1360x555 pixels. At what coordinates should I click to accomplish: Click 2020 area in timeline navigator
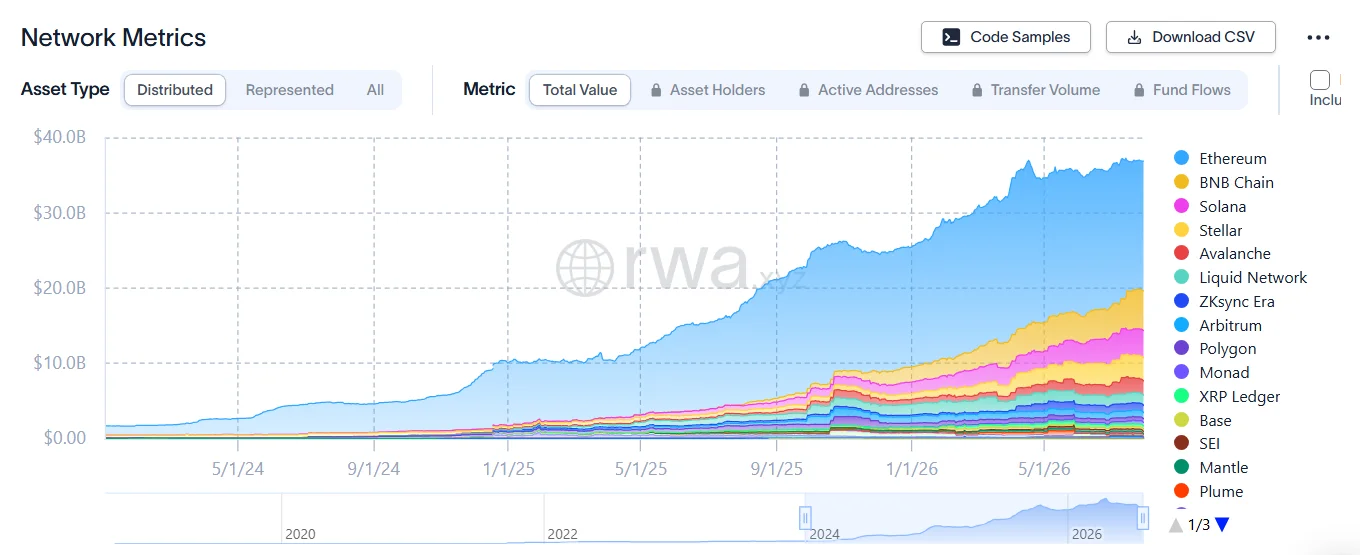point(300,534)
